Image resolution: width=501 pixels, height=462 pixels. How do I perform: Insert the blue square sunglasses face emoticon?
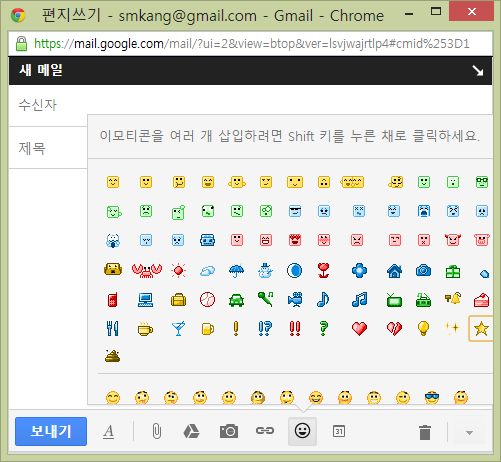point(295,211)
